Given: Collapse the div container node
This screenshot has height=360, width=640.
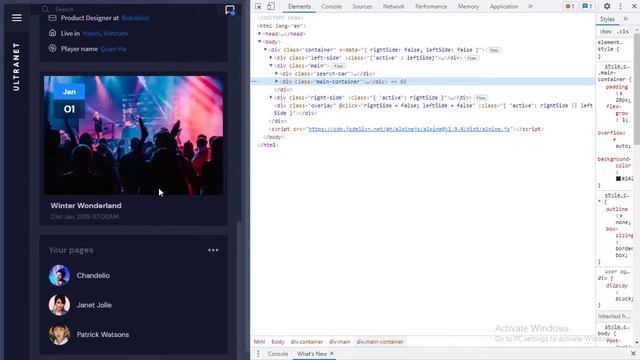Looking at the screenshot, I should pos(265,50).
